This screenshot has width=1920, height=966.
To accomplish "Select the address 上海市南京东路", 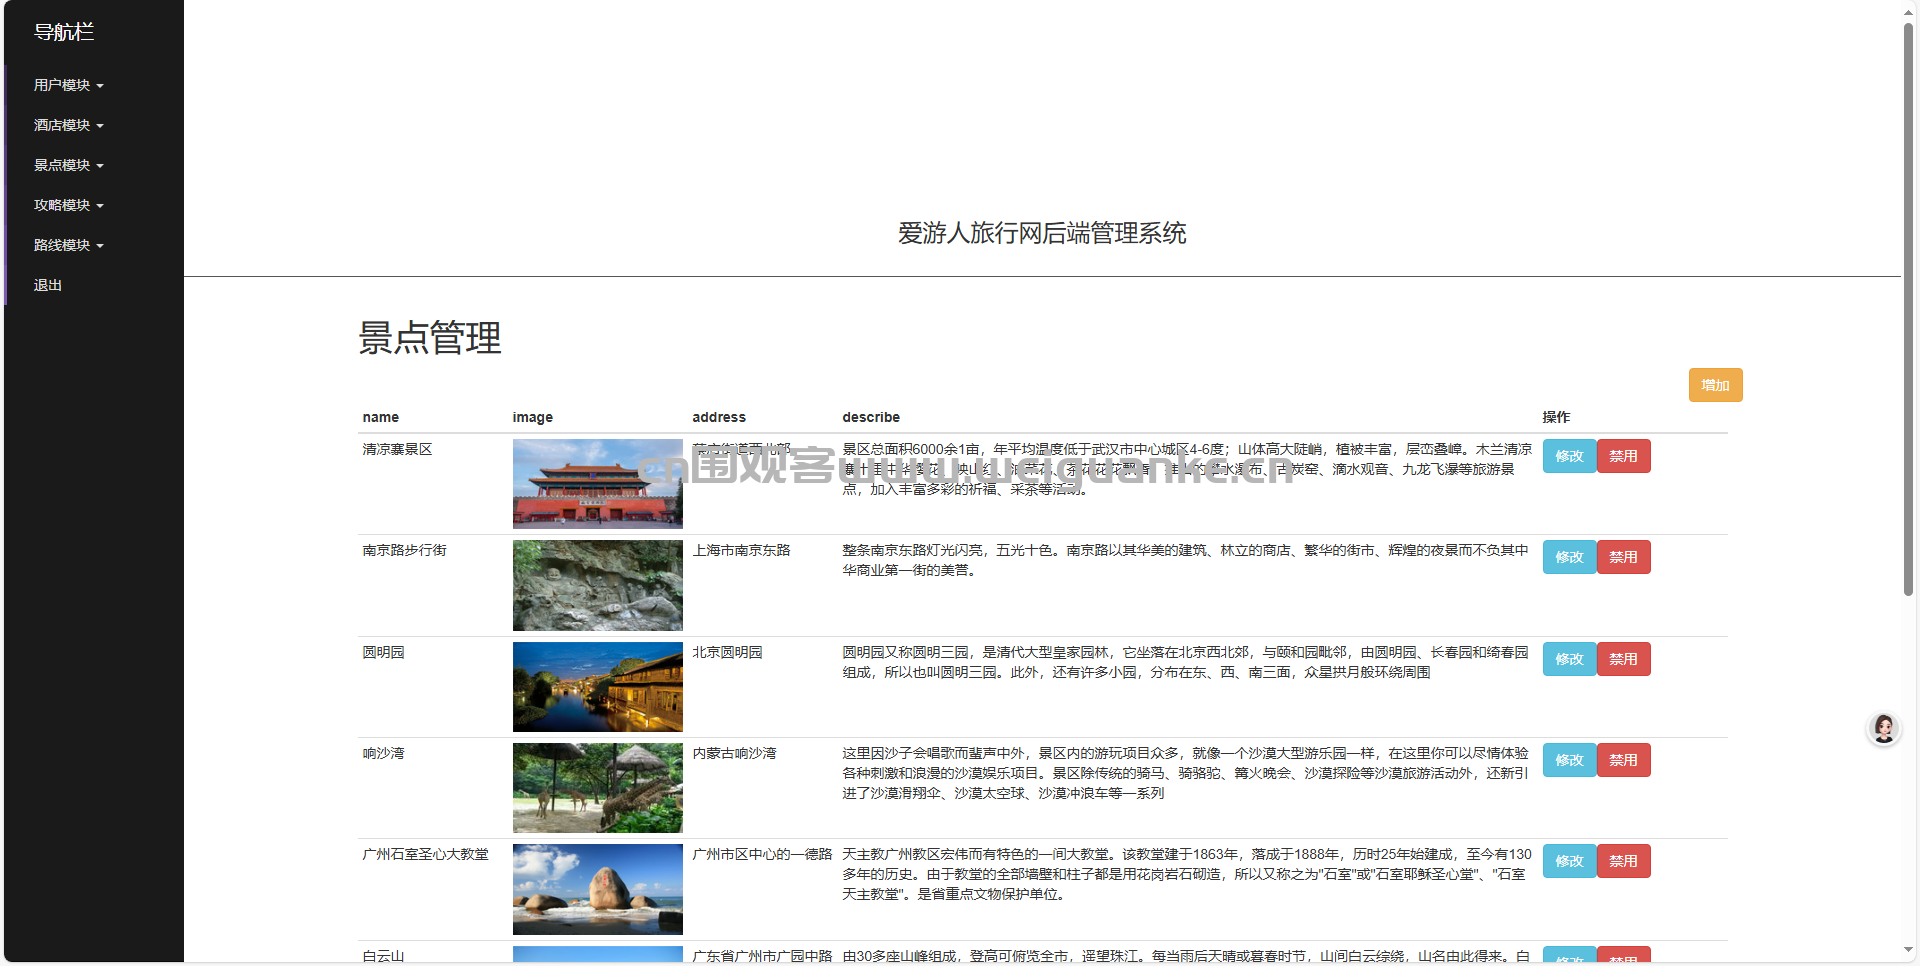I will point(741,550).
